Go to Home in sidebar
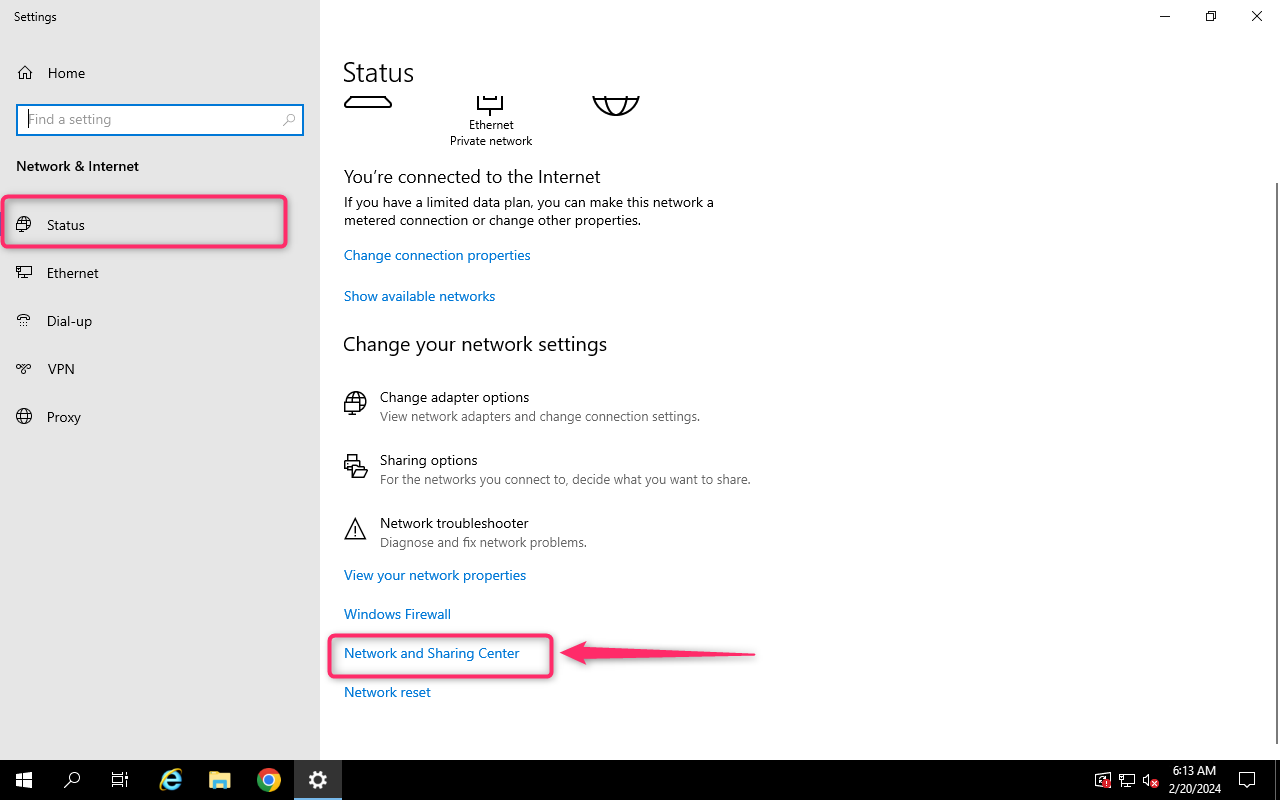 (x=160, y=73)
